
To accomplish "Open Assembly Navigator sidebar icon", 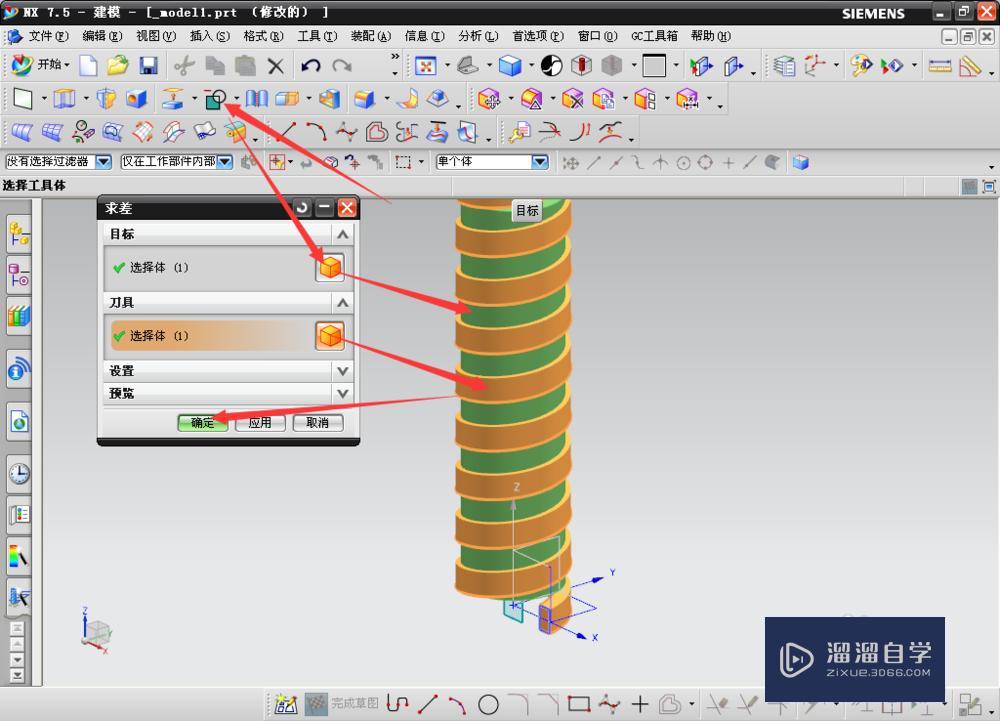I will pos(19,235).
